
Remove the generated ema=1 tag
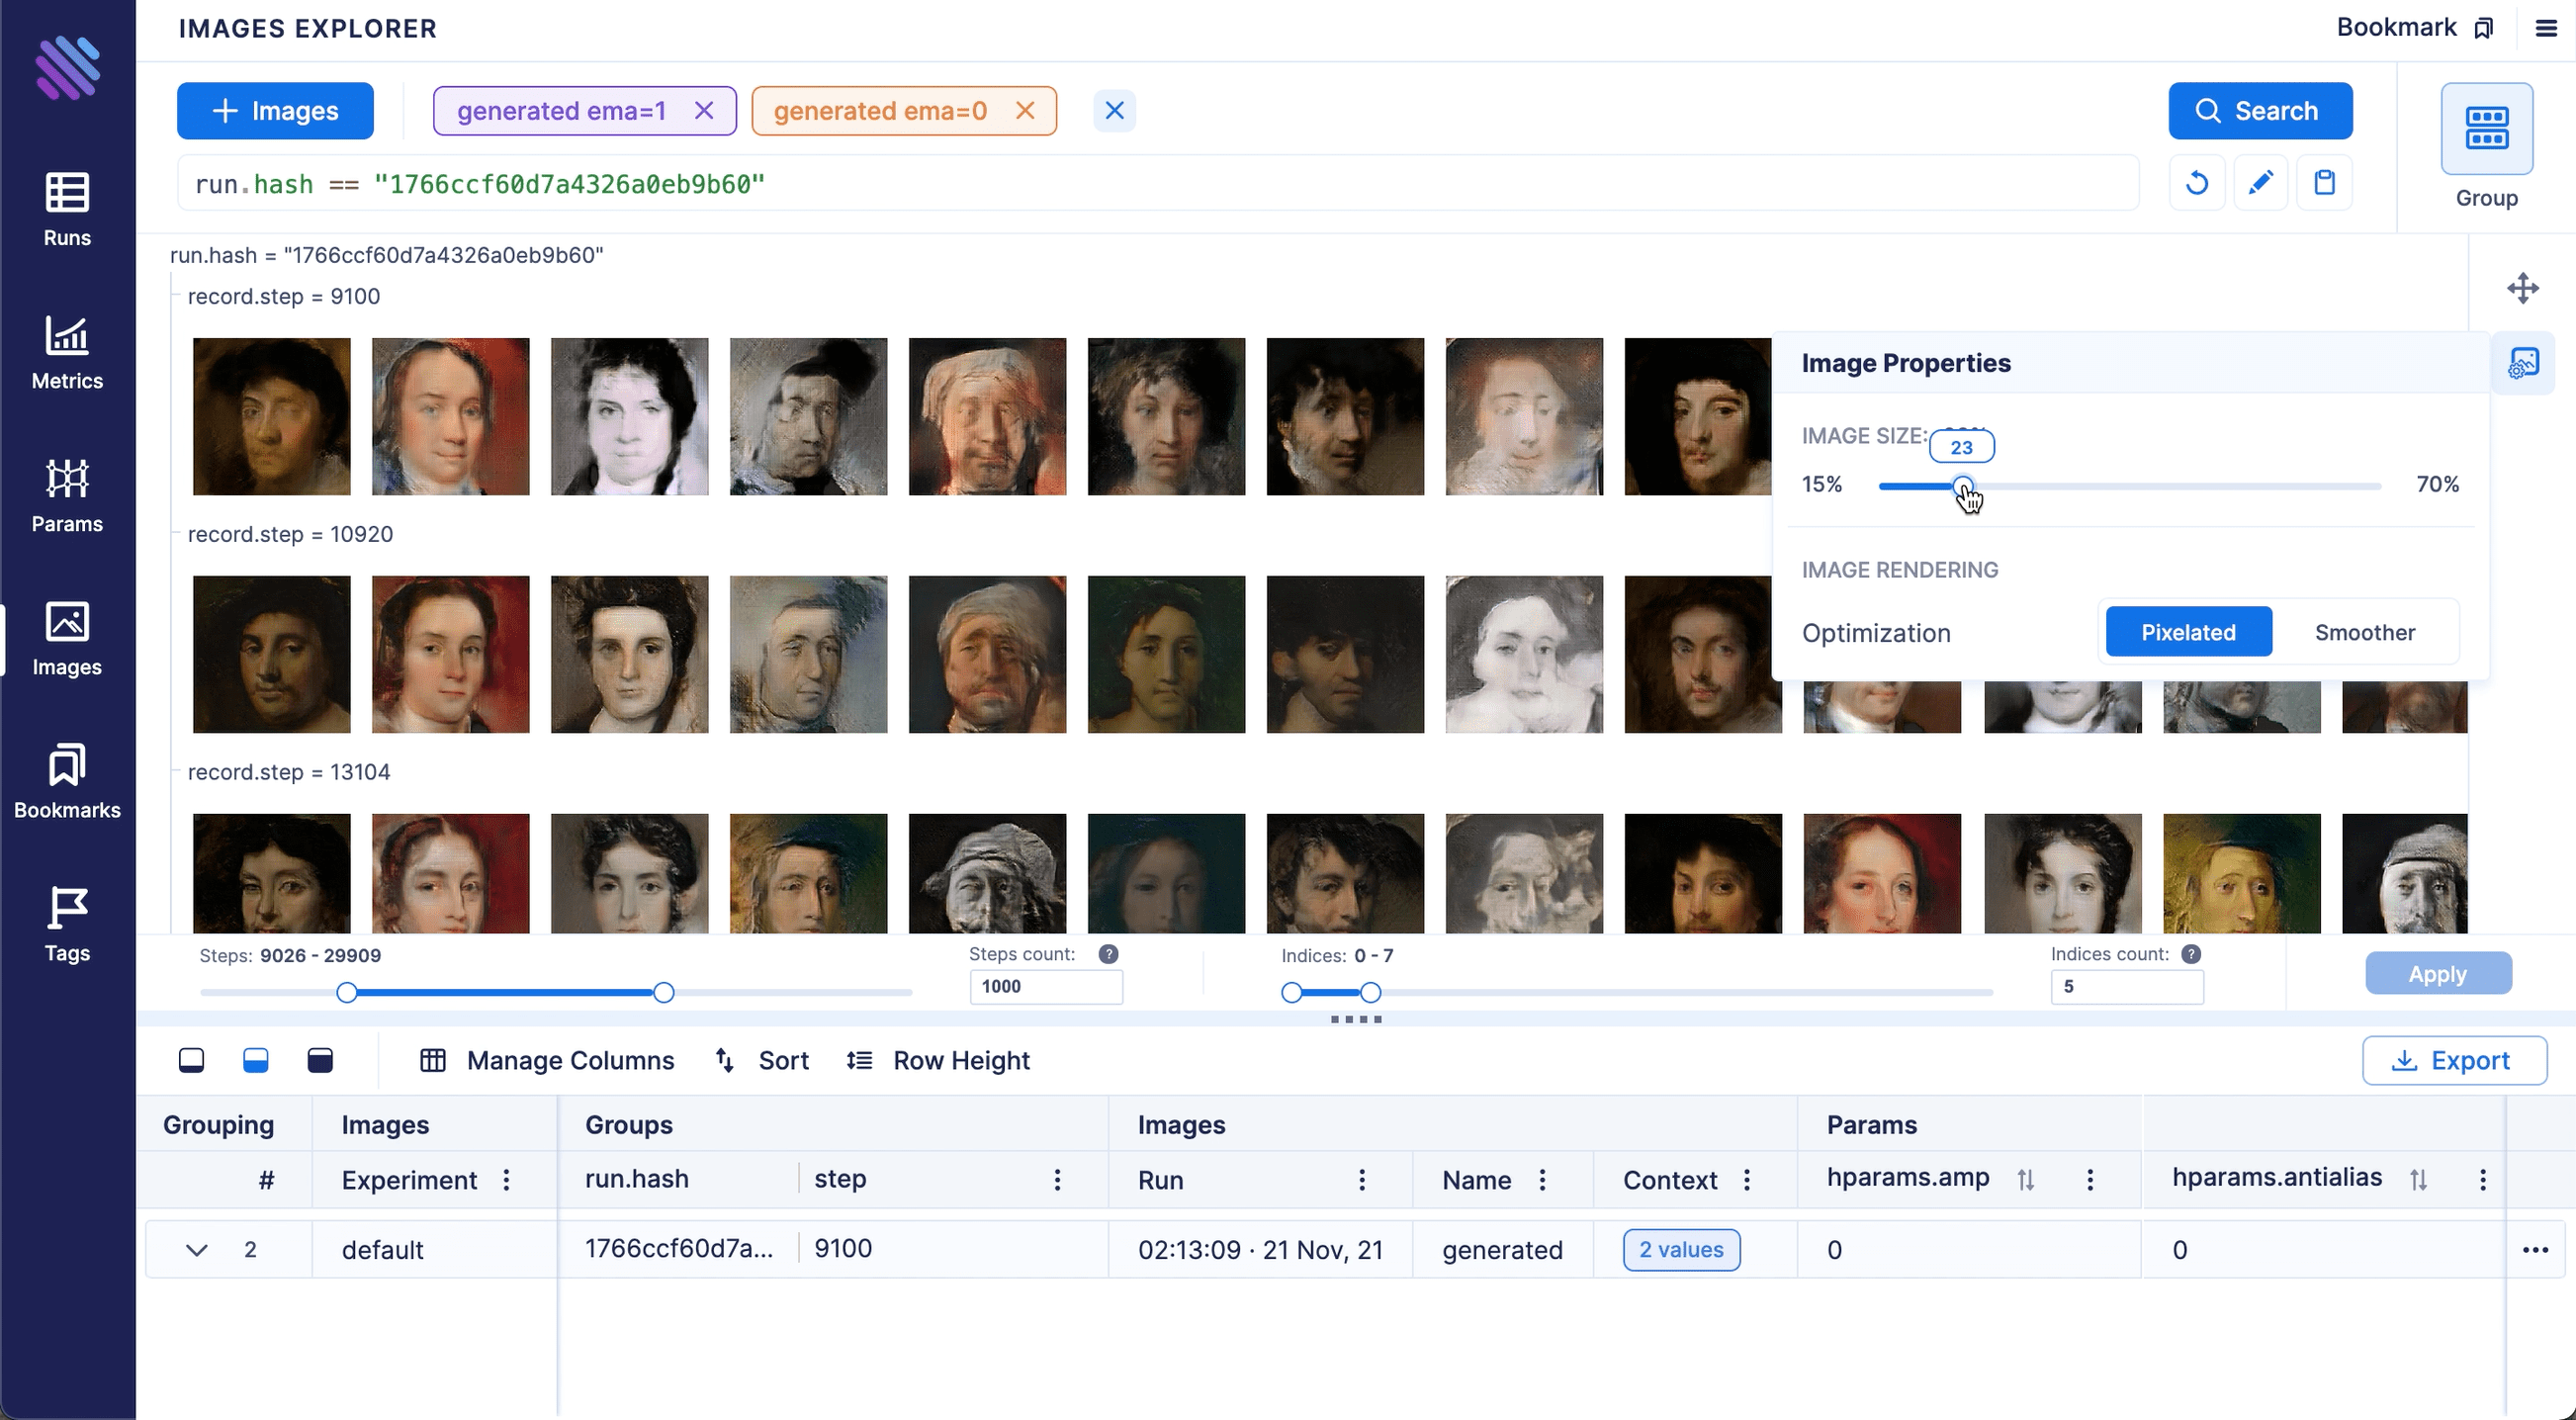pos(704,111)
